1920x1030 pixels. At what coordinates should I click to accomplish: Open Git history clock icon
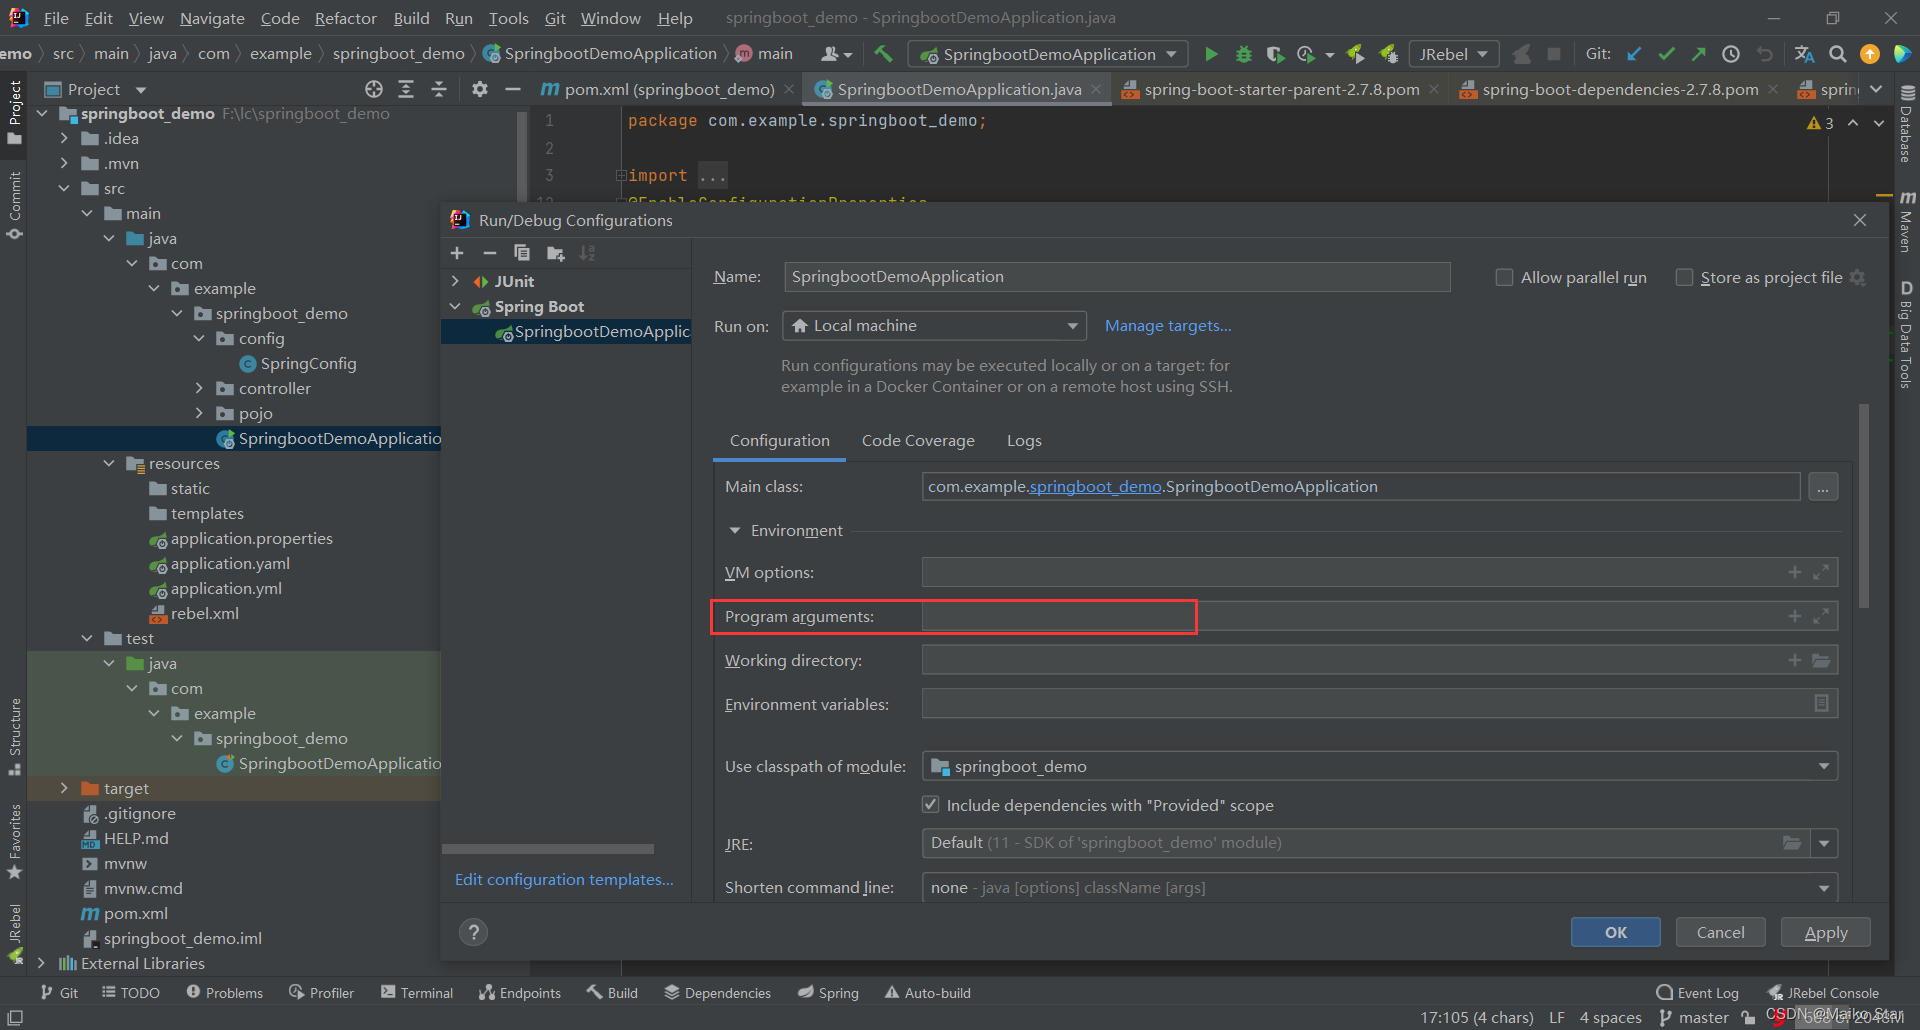pos(1731,54)
